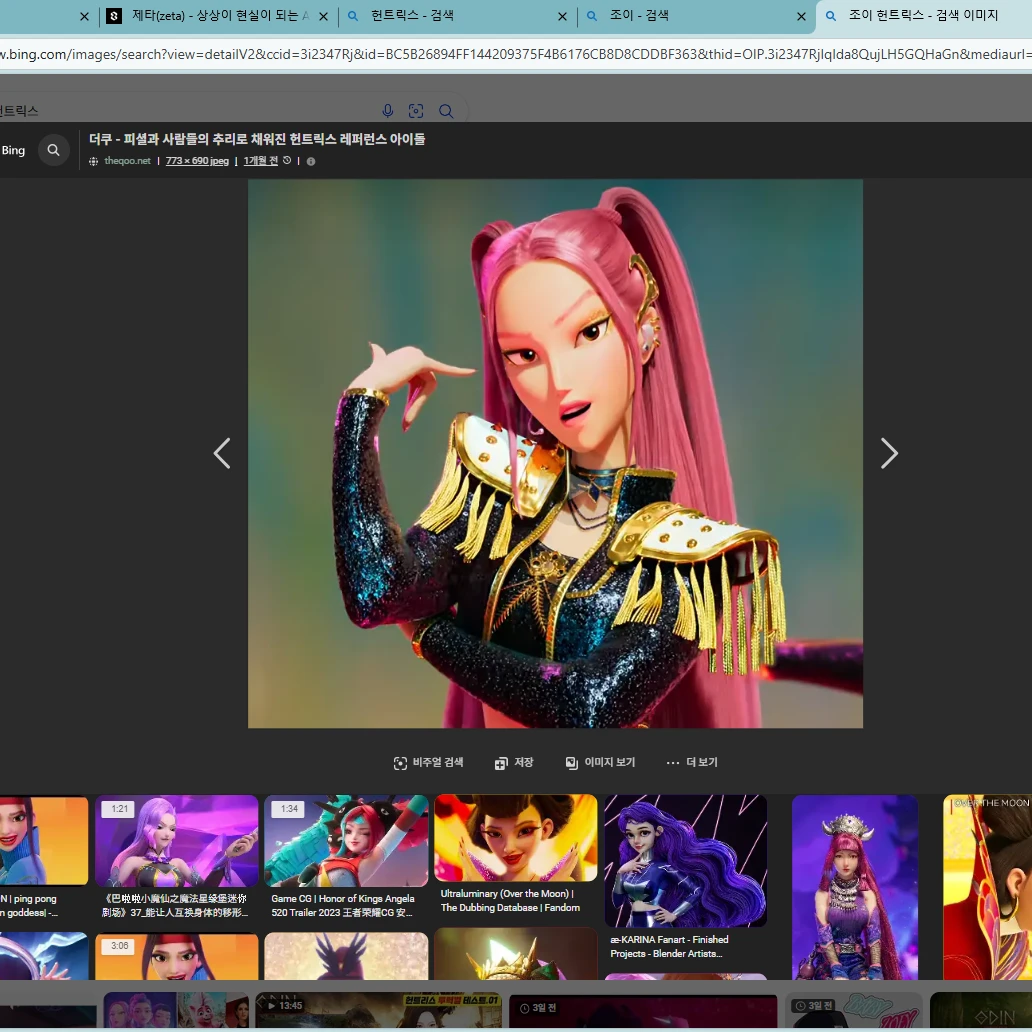Click the Ultraluminary Dubbing Database Fandom caption
This screenshot has width=1032, height=1032.
tap(510, 900)
